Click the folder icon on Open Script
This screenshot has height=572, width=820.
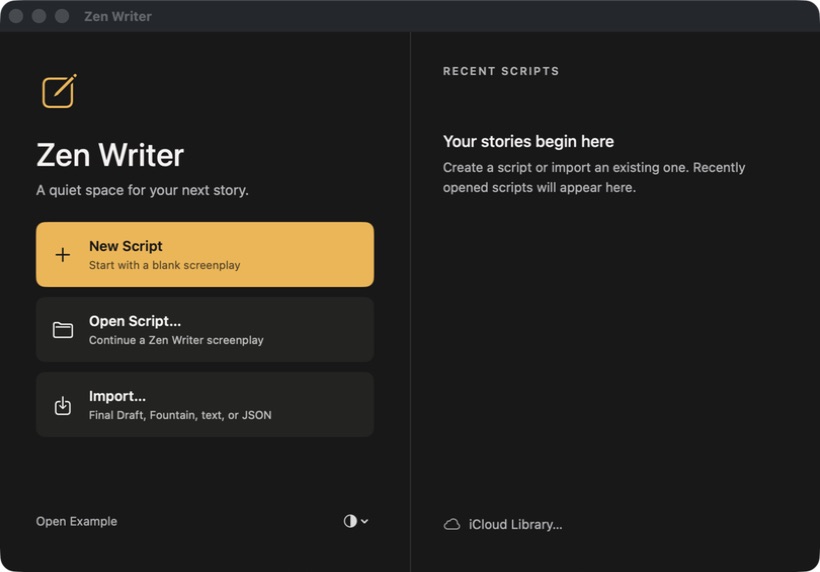click(x=63, y=330)
